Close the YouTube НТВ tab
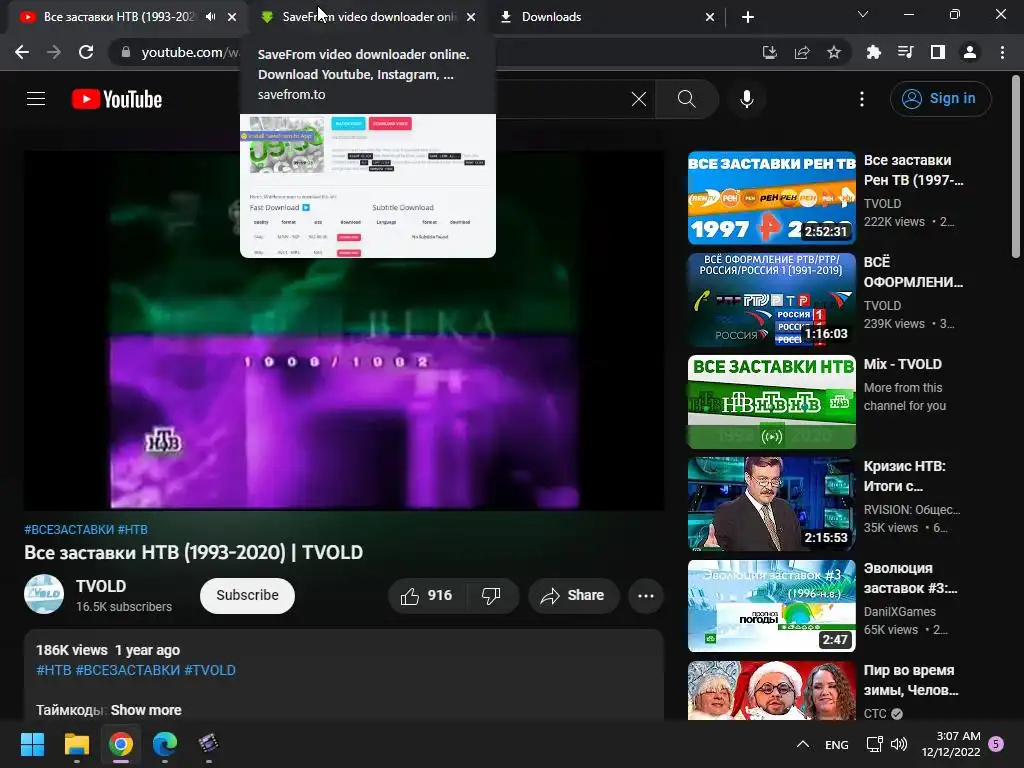This screenshot has height=768, width=1024. 232,17
